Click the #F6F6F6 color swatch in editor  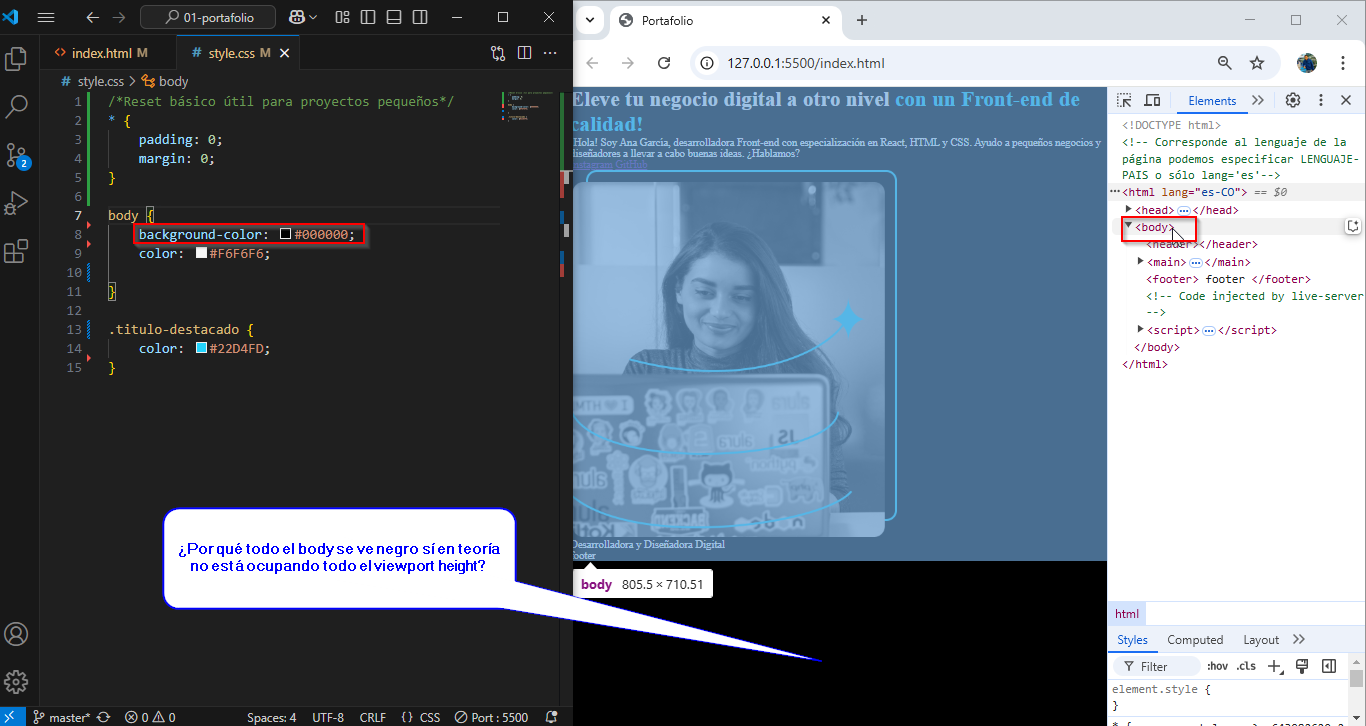[x=201, y=253]
